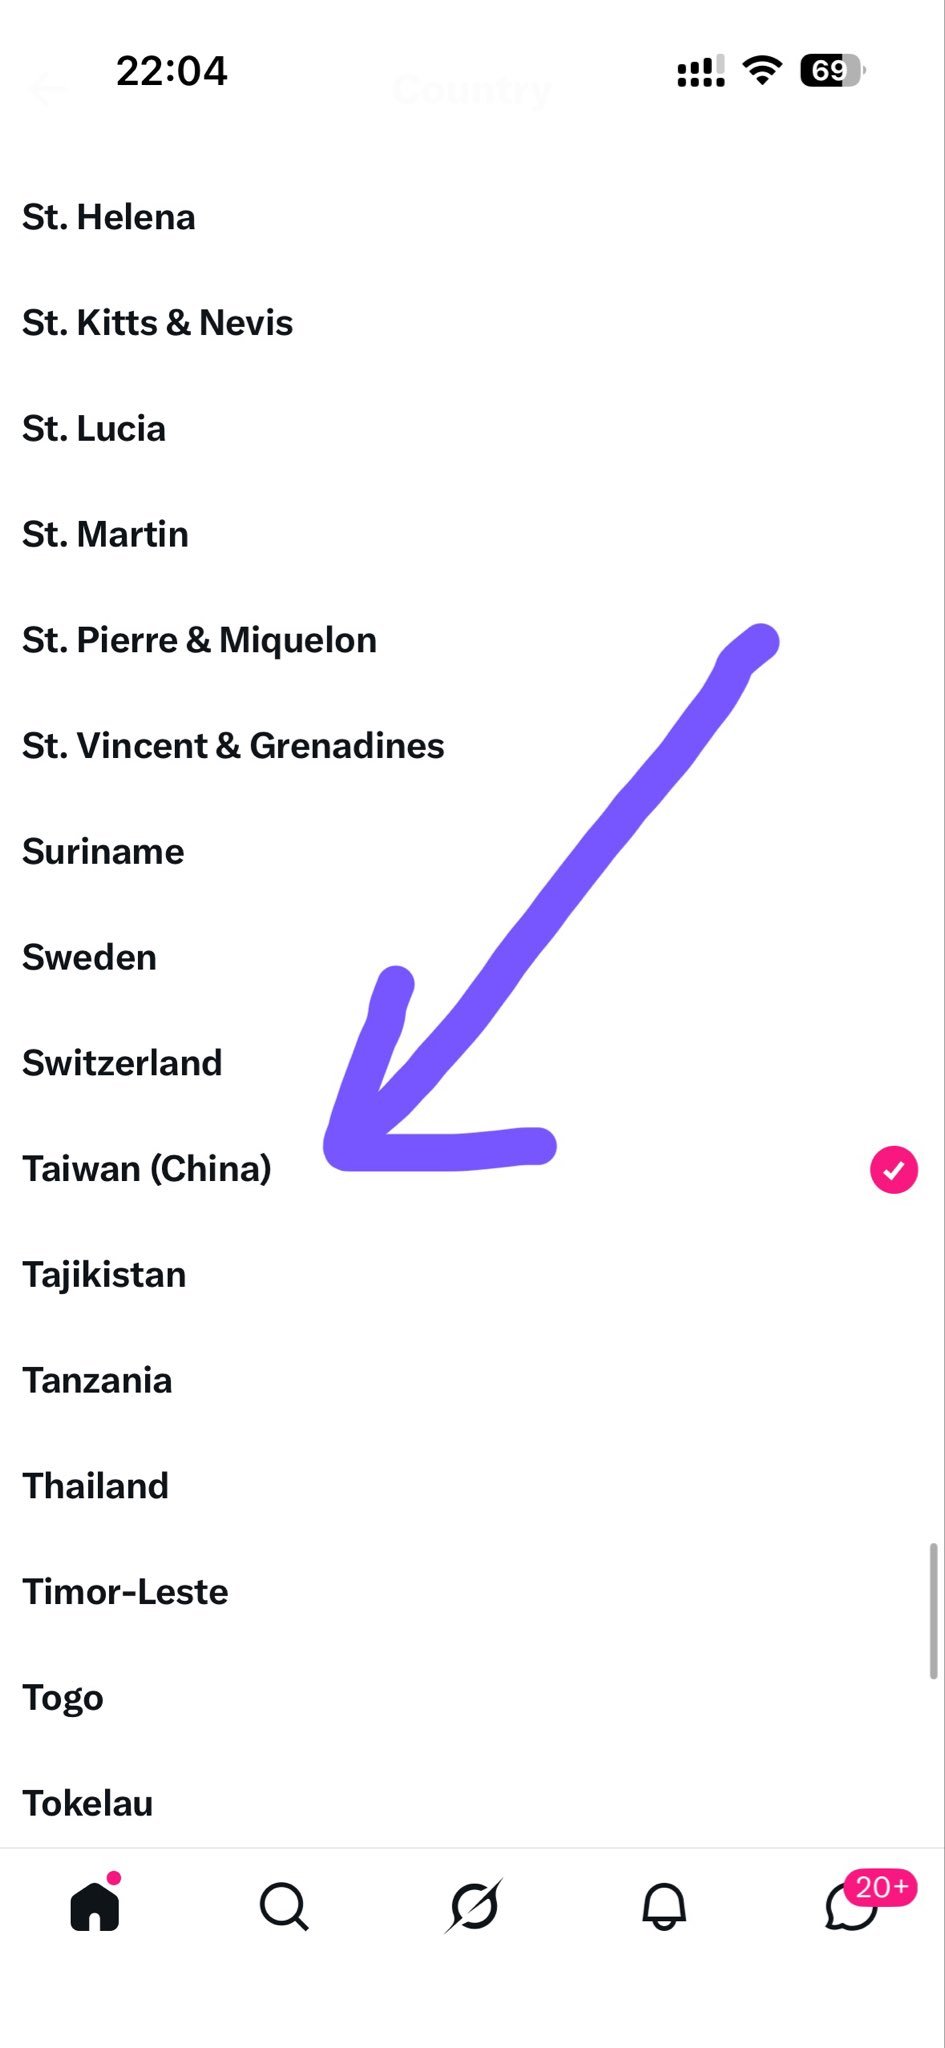The image size is (945, 2048).
Task: Tap the 22:04 clock in status bar
Action: [172, 71]
